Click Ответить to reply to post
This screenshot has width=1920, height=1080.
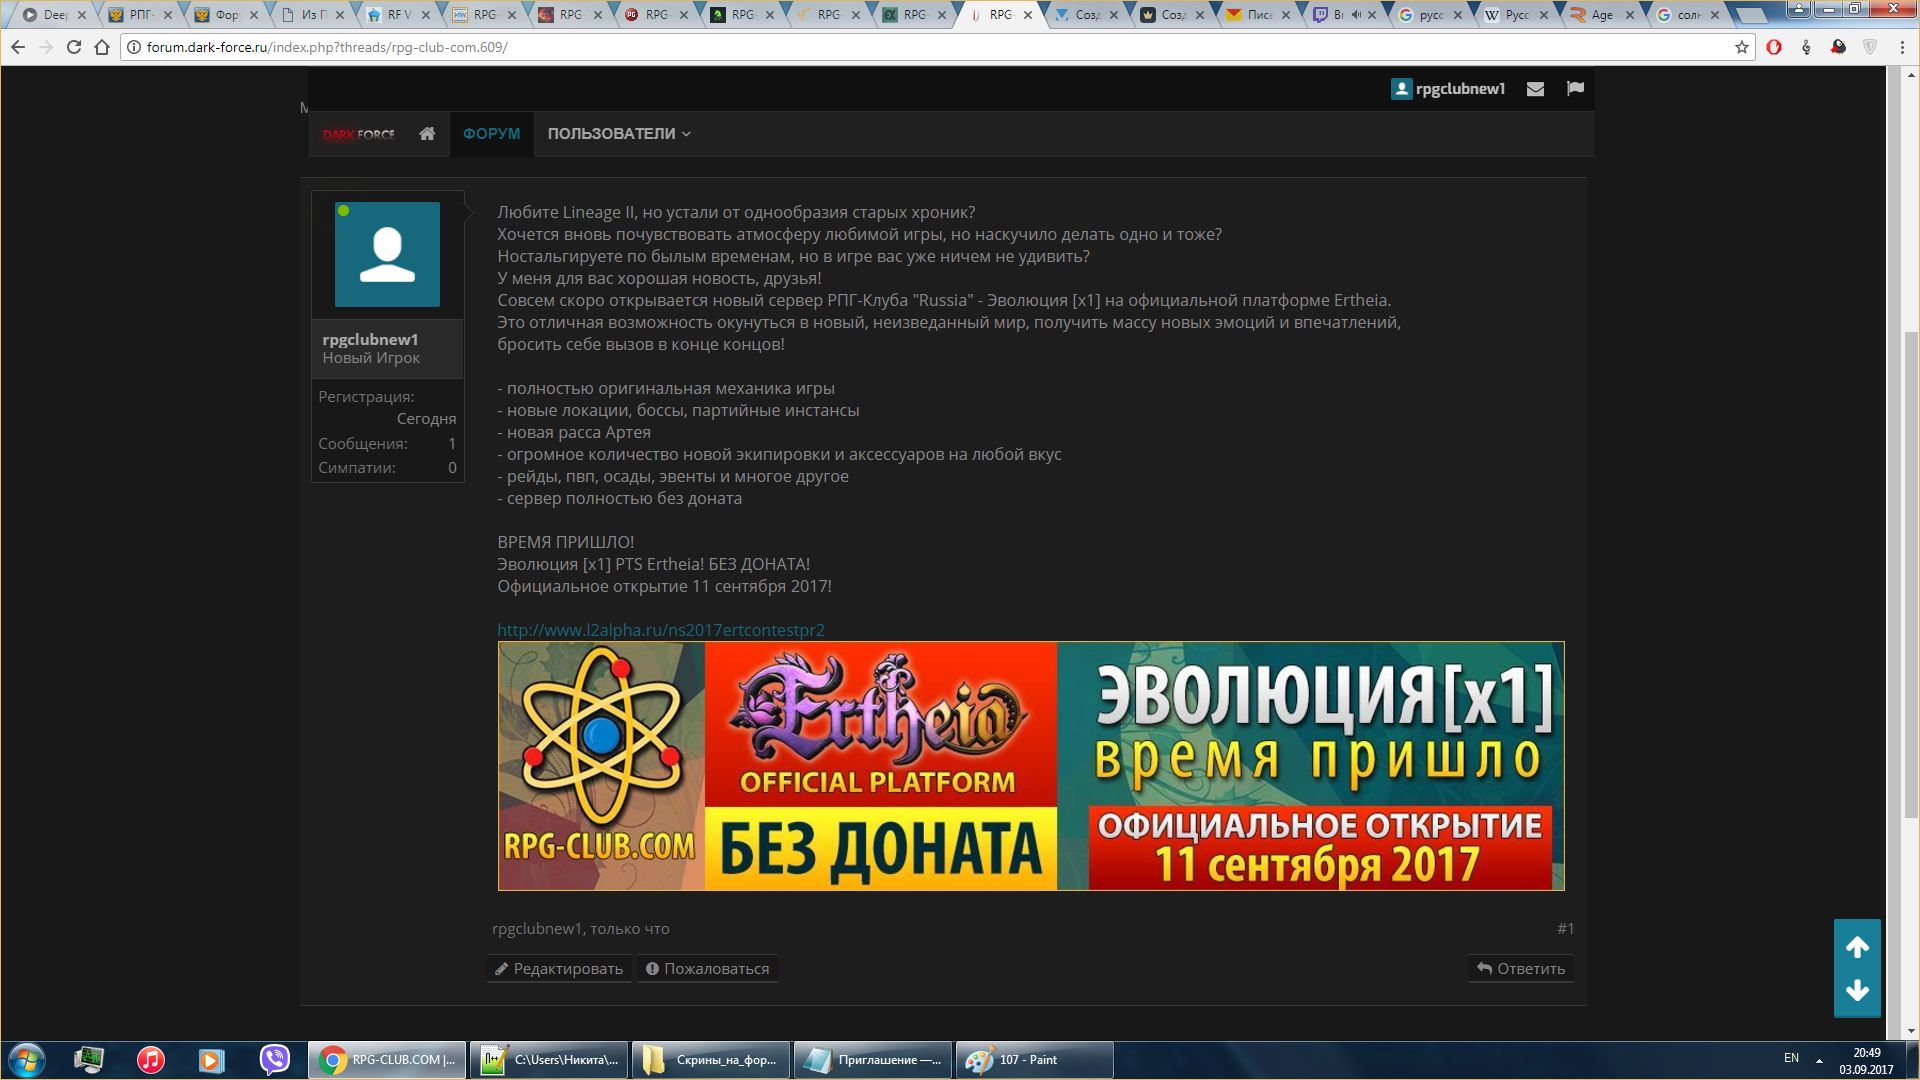click(x=1521, y=968)
